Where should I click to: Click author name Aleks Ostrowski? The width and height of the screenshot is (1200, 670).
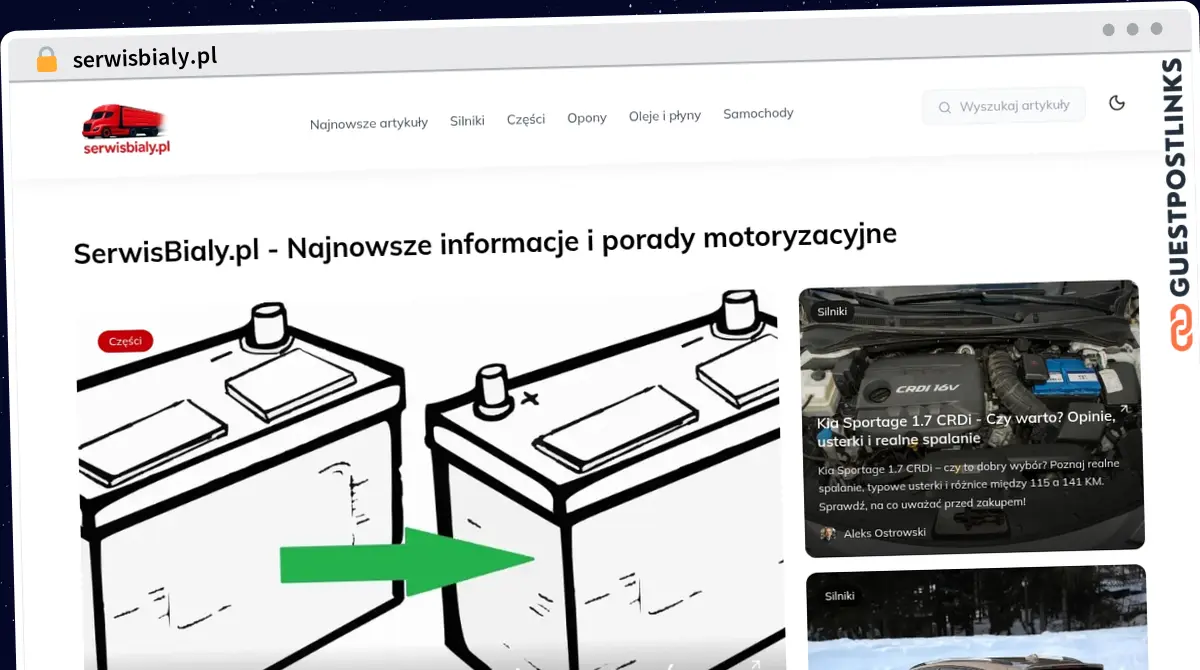tap(884, 533)
